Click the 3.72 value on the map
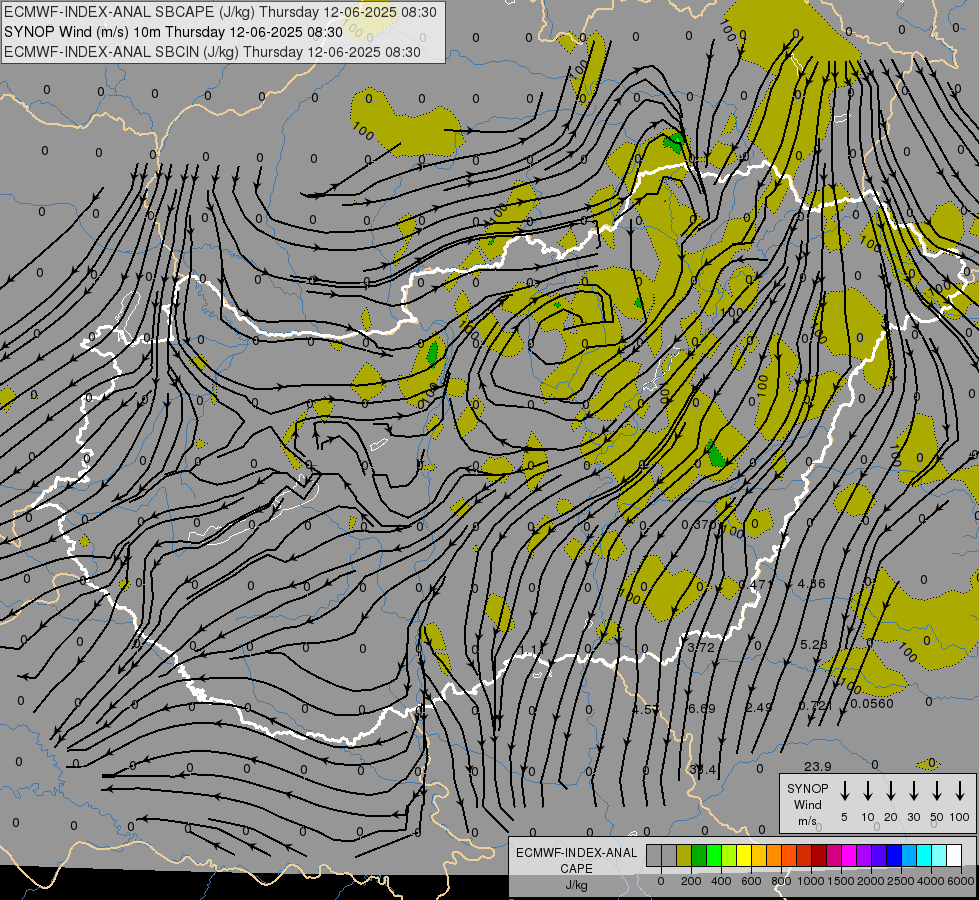Screen dimensions: 979x900 701,648
